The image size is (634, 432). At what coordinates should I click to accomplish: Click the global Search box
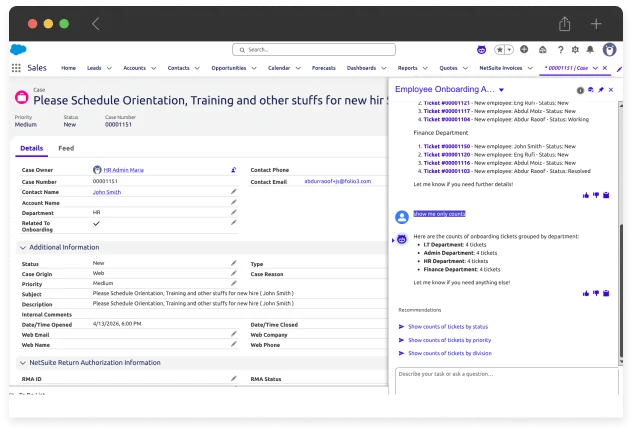point(314,50)
